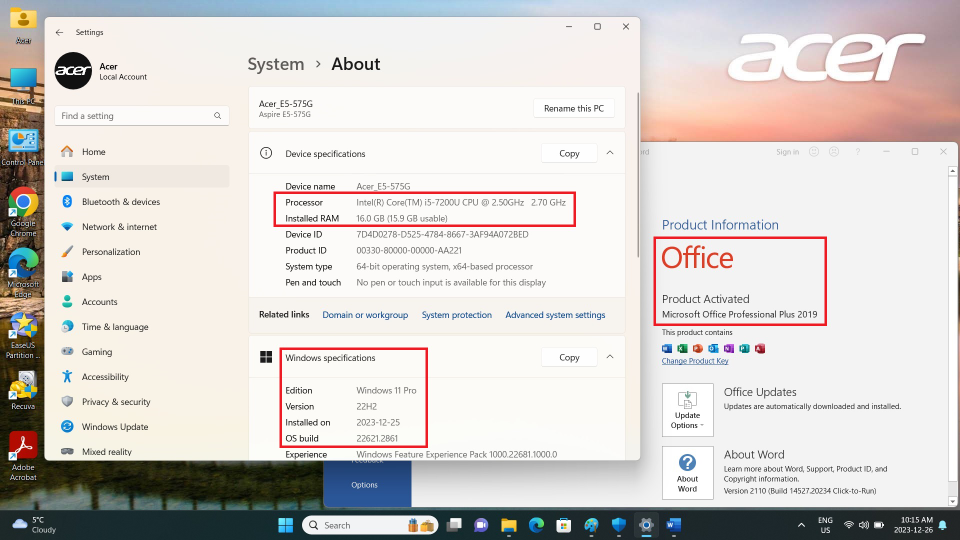
Task: Open File Explorer from the taskbar
Action: coord(509,525)
